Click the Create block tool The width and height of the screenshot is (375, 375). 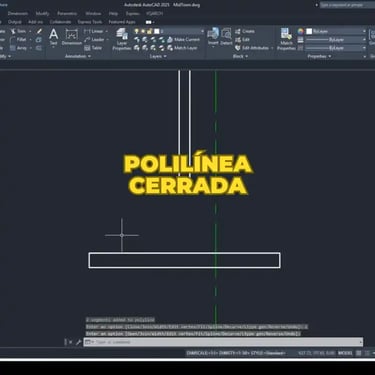point(245,31)
